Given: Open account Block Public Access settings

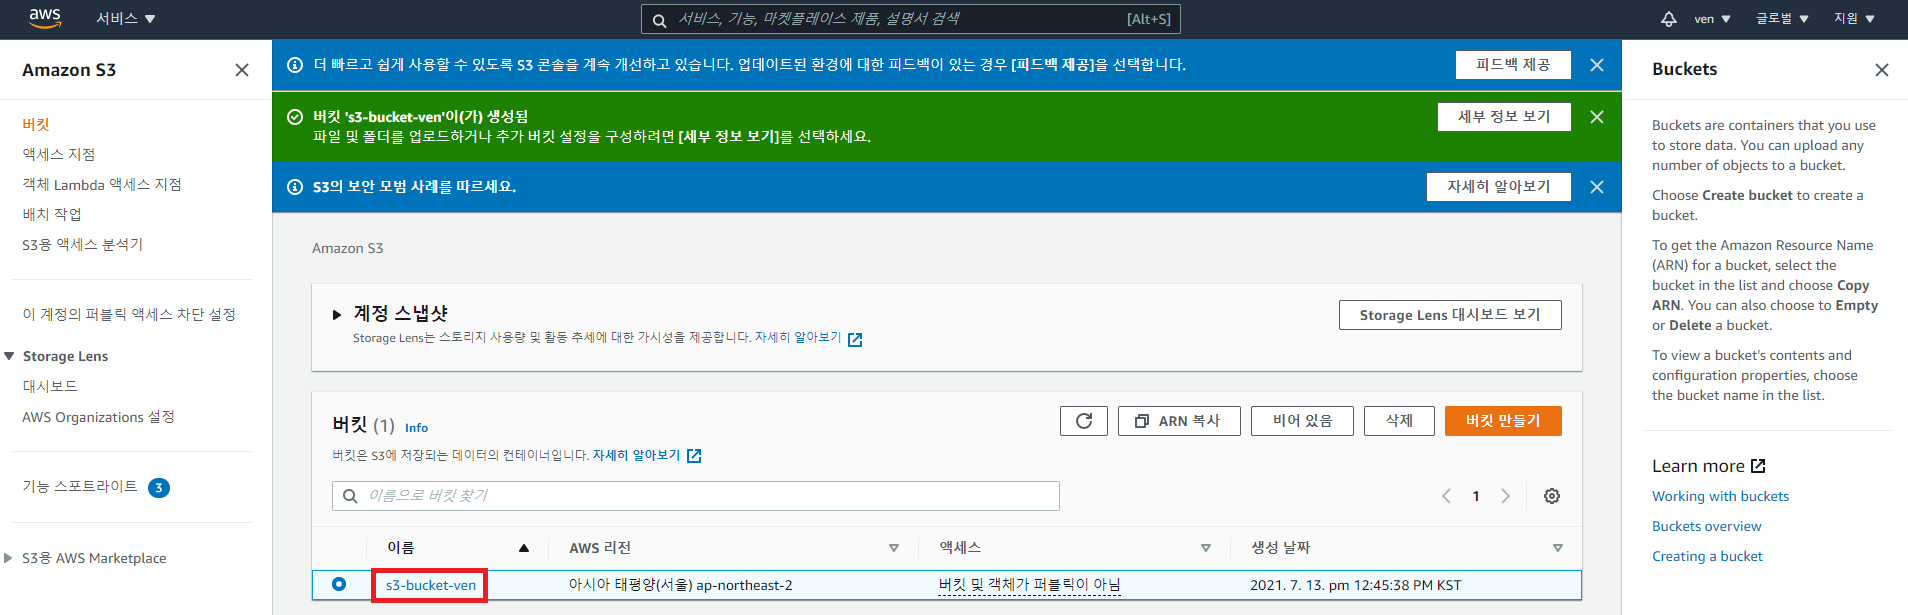Looking at the screenshot, I should coord(129,315).
